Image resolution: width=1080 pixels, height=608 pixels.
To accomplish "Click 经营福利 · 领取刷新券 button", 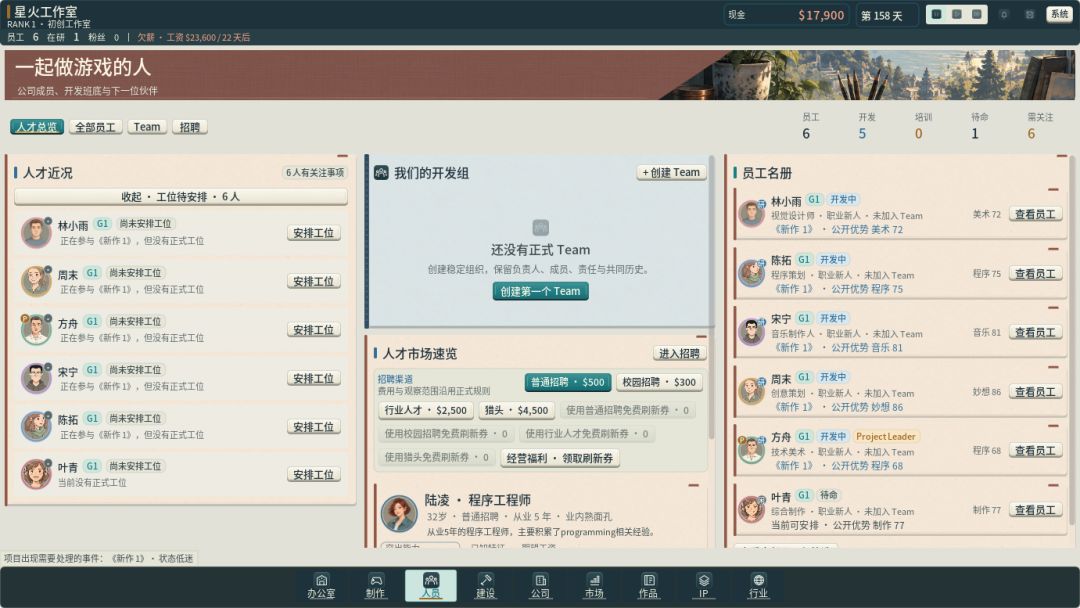I will pyautogui.click(x=560, y=459).
